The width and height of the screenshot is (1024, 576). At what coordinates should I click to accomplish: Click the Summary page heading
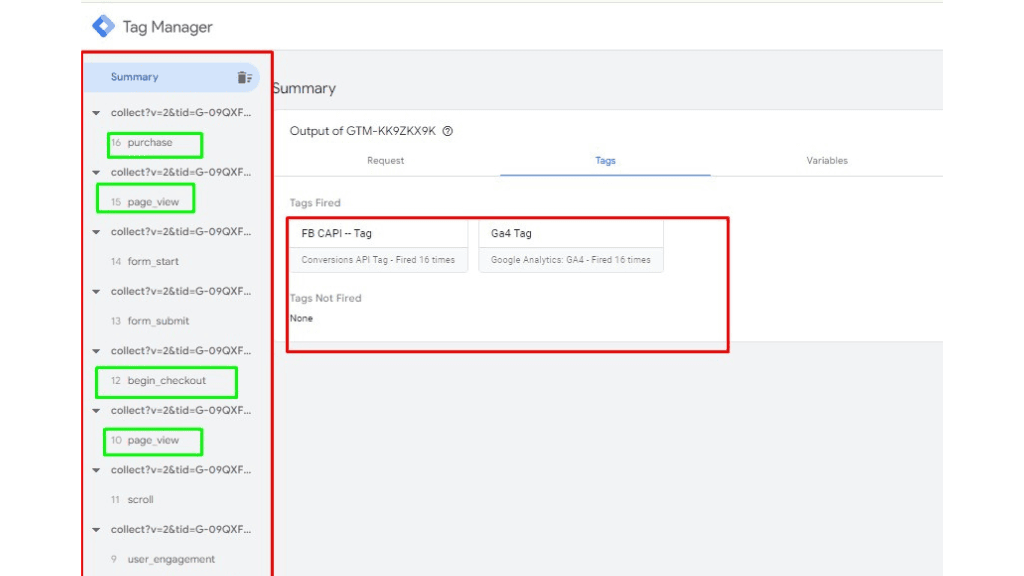[x=304, y=88]
